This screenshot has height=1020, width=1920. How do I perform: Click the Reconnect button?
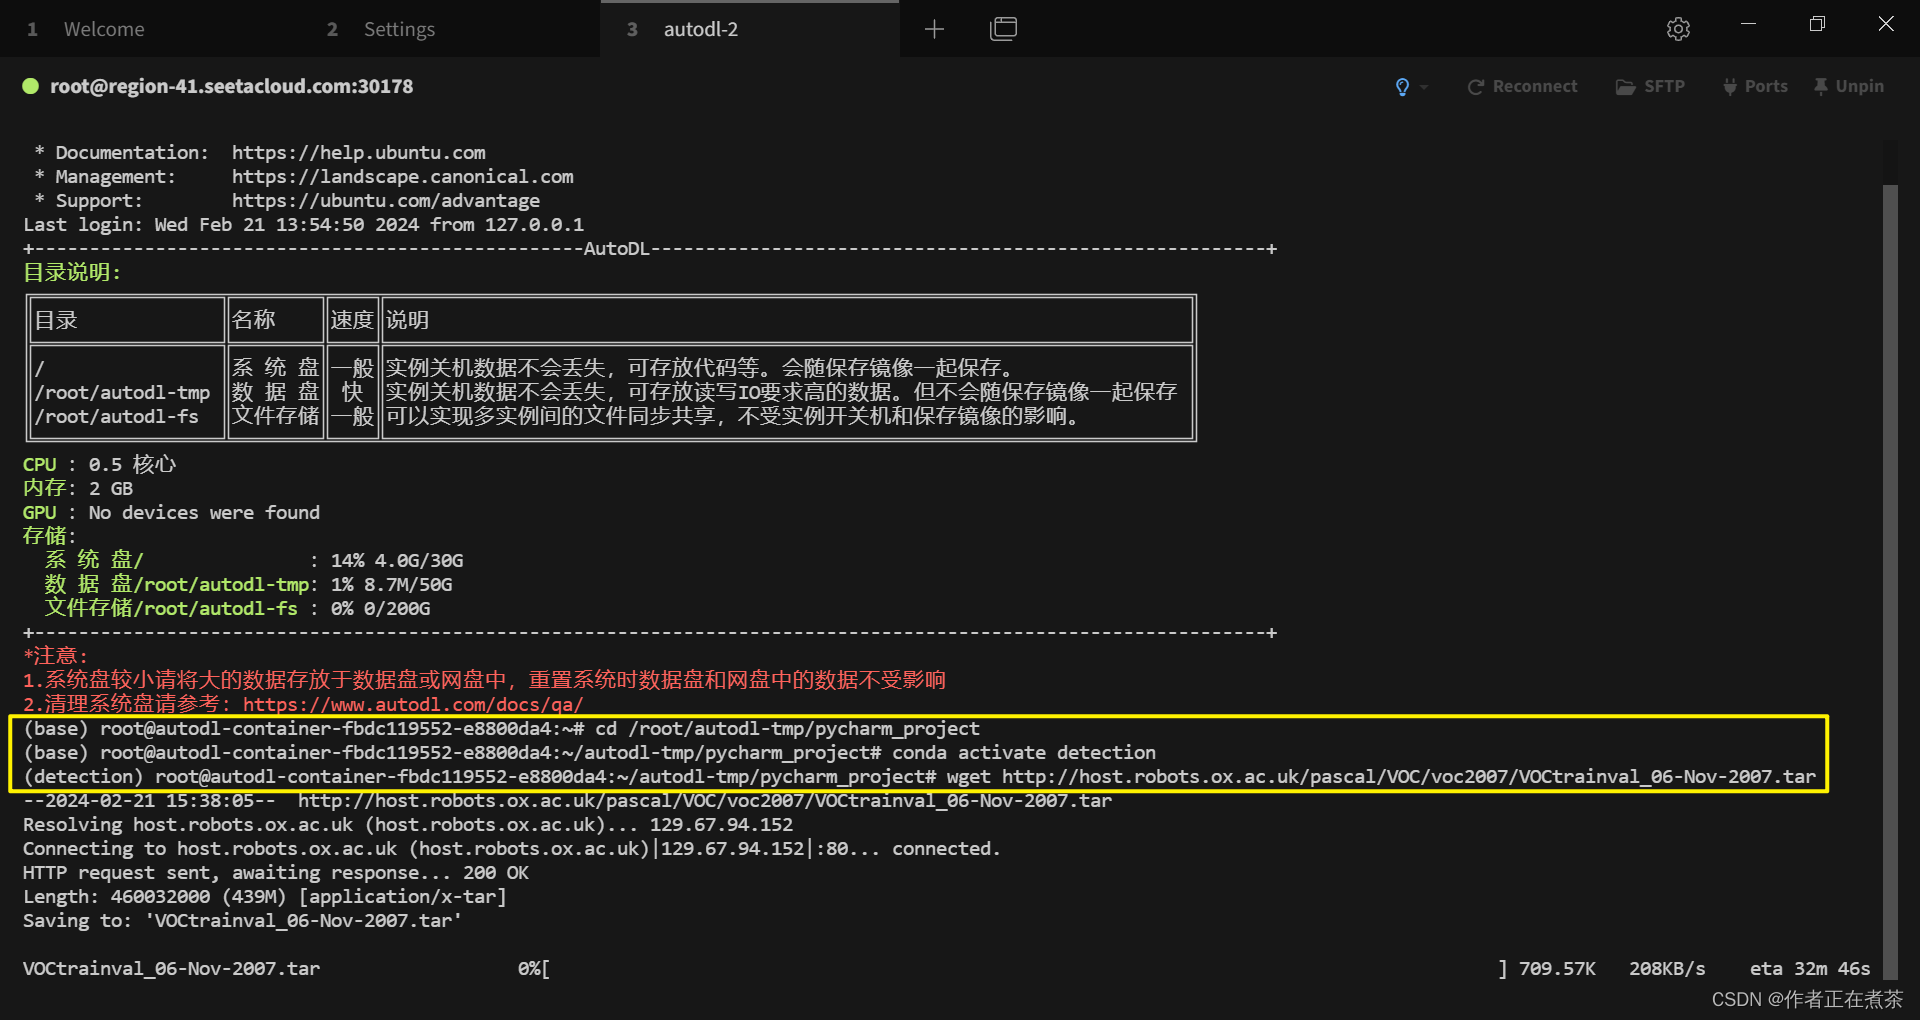pos(1522,87)
